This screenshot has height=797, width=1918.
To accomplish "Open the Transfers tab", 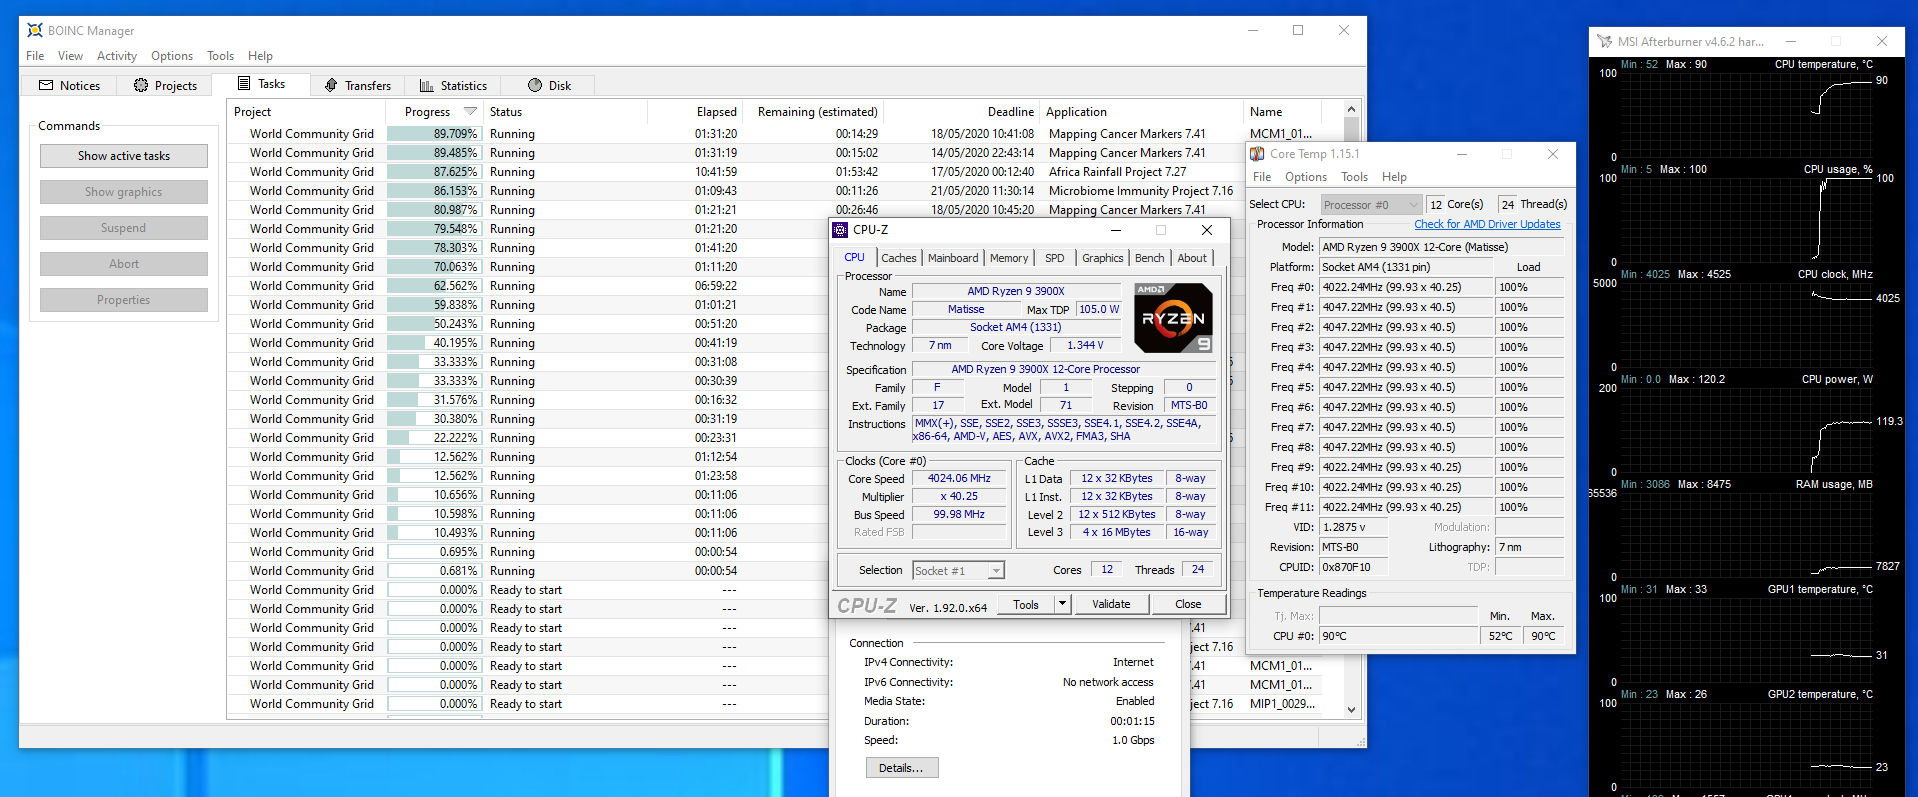I will click(x=358, y=86).
